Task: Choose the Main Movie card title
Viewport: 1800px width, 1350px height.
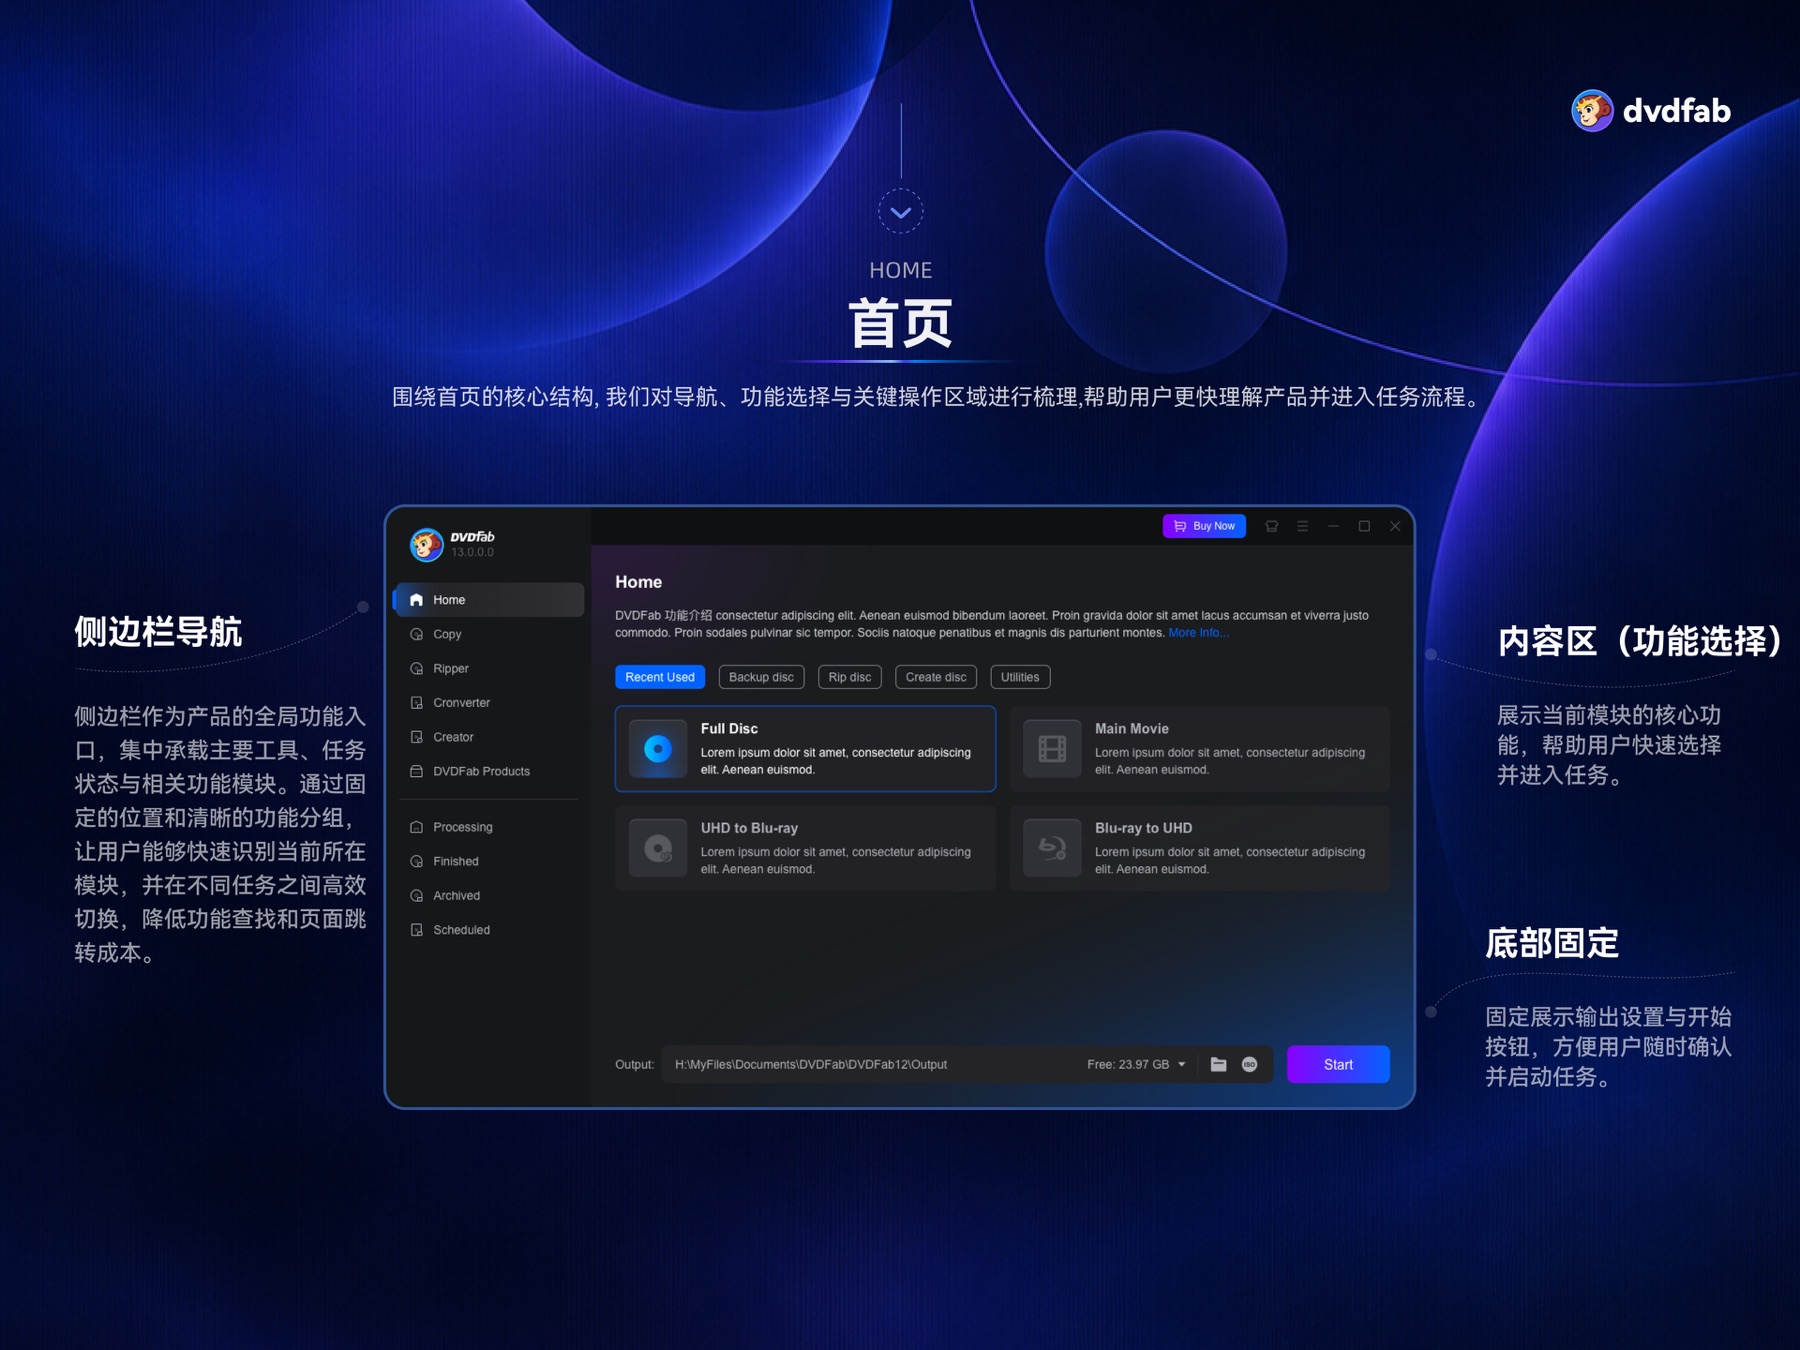Action: [1131, 729]
